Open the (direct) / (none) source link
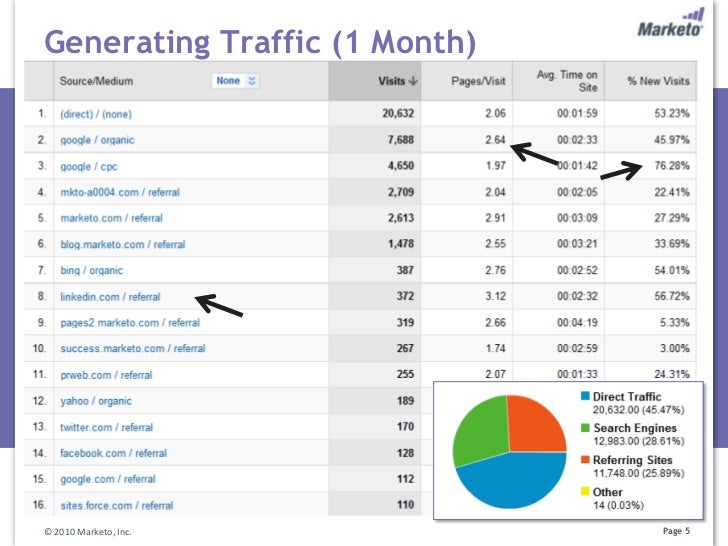This screenshot has width=728, height=546. click(96, 114)
